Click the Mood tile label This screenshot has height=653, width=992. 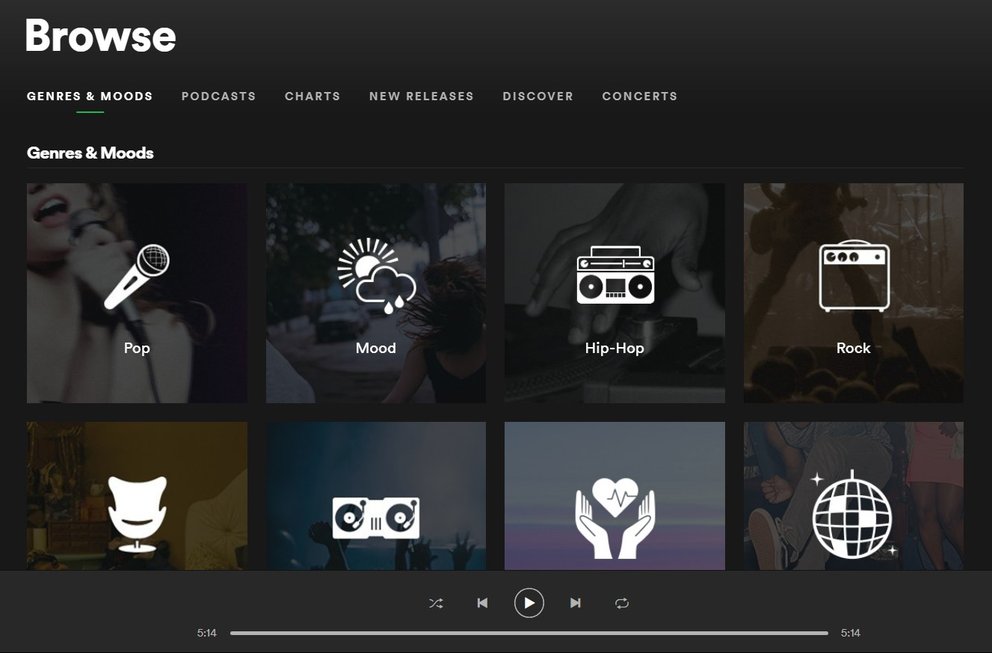click(376, 348)
